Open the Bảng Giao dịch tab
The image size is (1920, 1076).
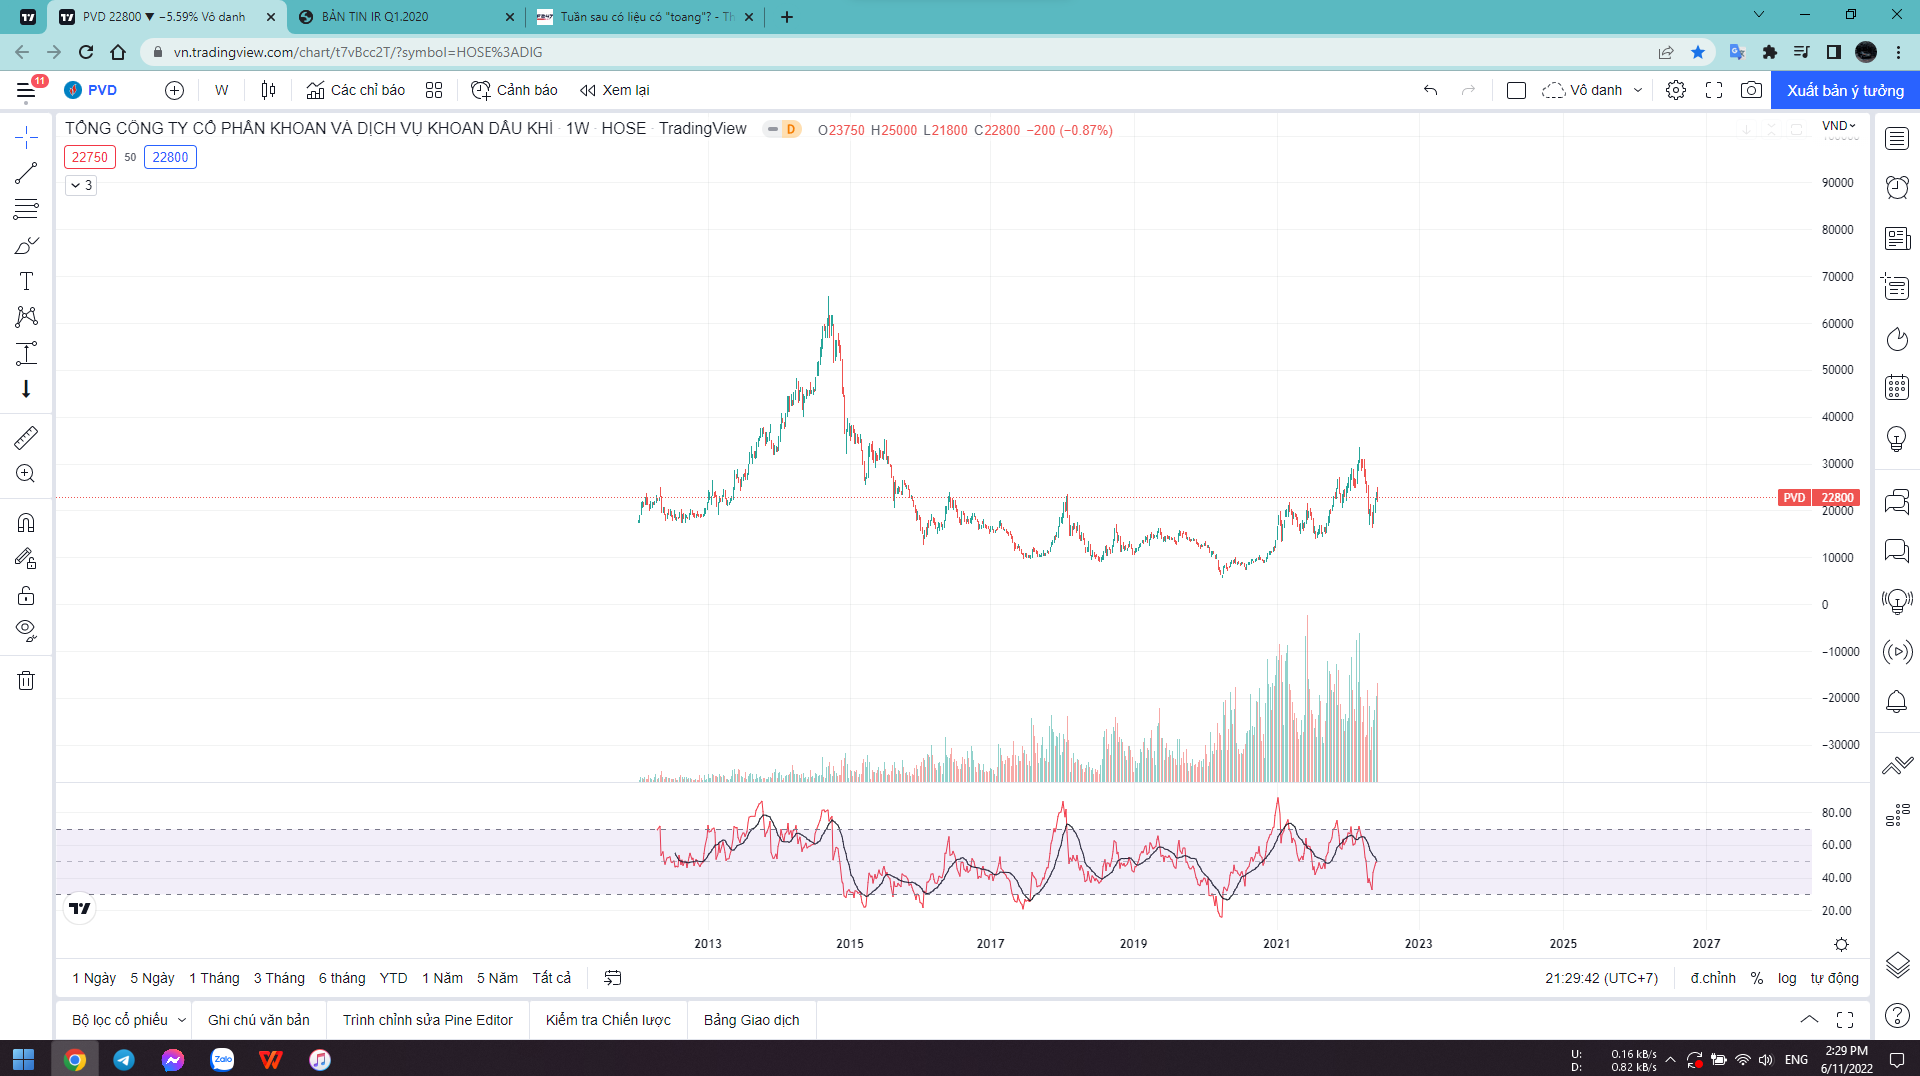tap(752, 1020)
